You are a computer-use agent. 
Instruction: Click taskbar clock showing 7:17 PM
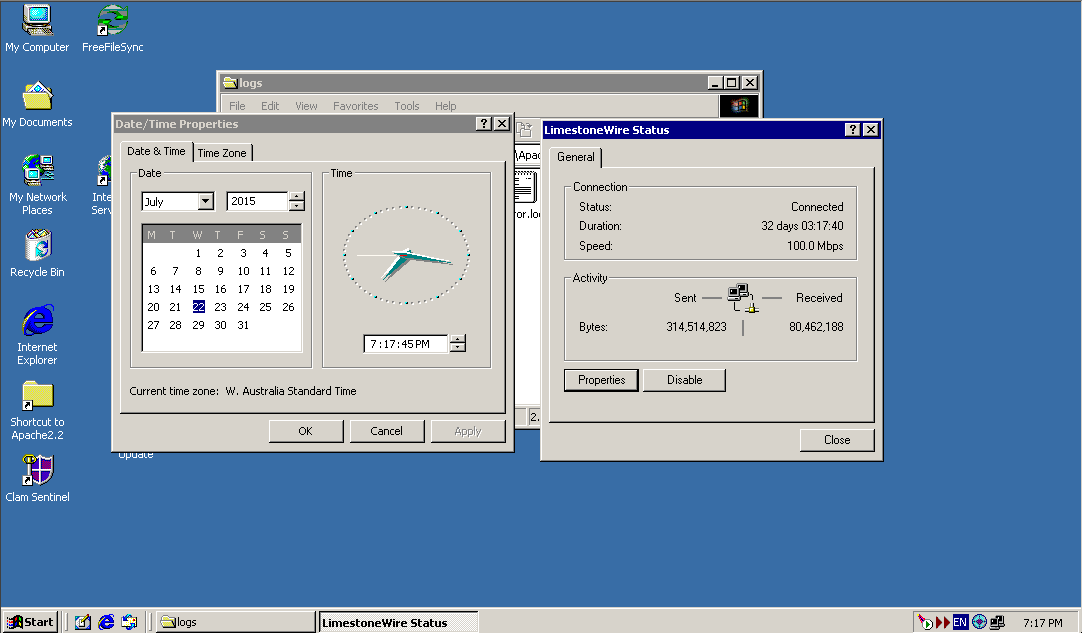1043,623
